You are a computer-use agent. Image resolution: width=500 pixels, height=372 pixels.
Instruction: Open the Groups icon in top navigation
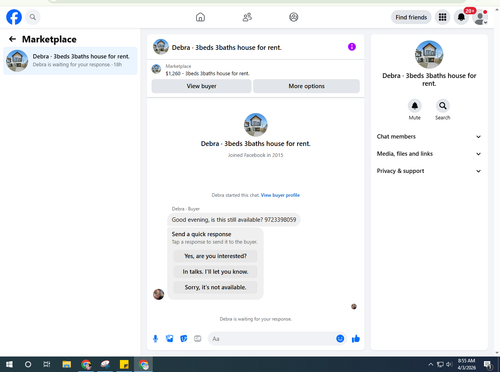tap(294, 17)
